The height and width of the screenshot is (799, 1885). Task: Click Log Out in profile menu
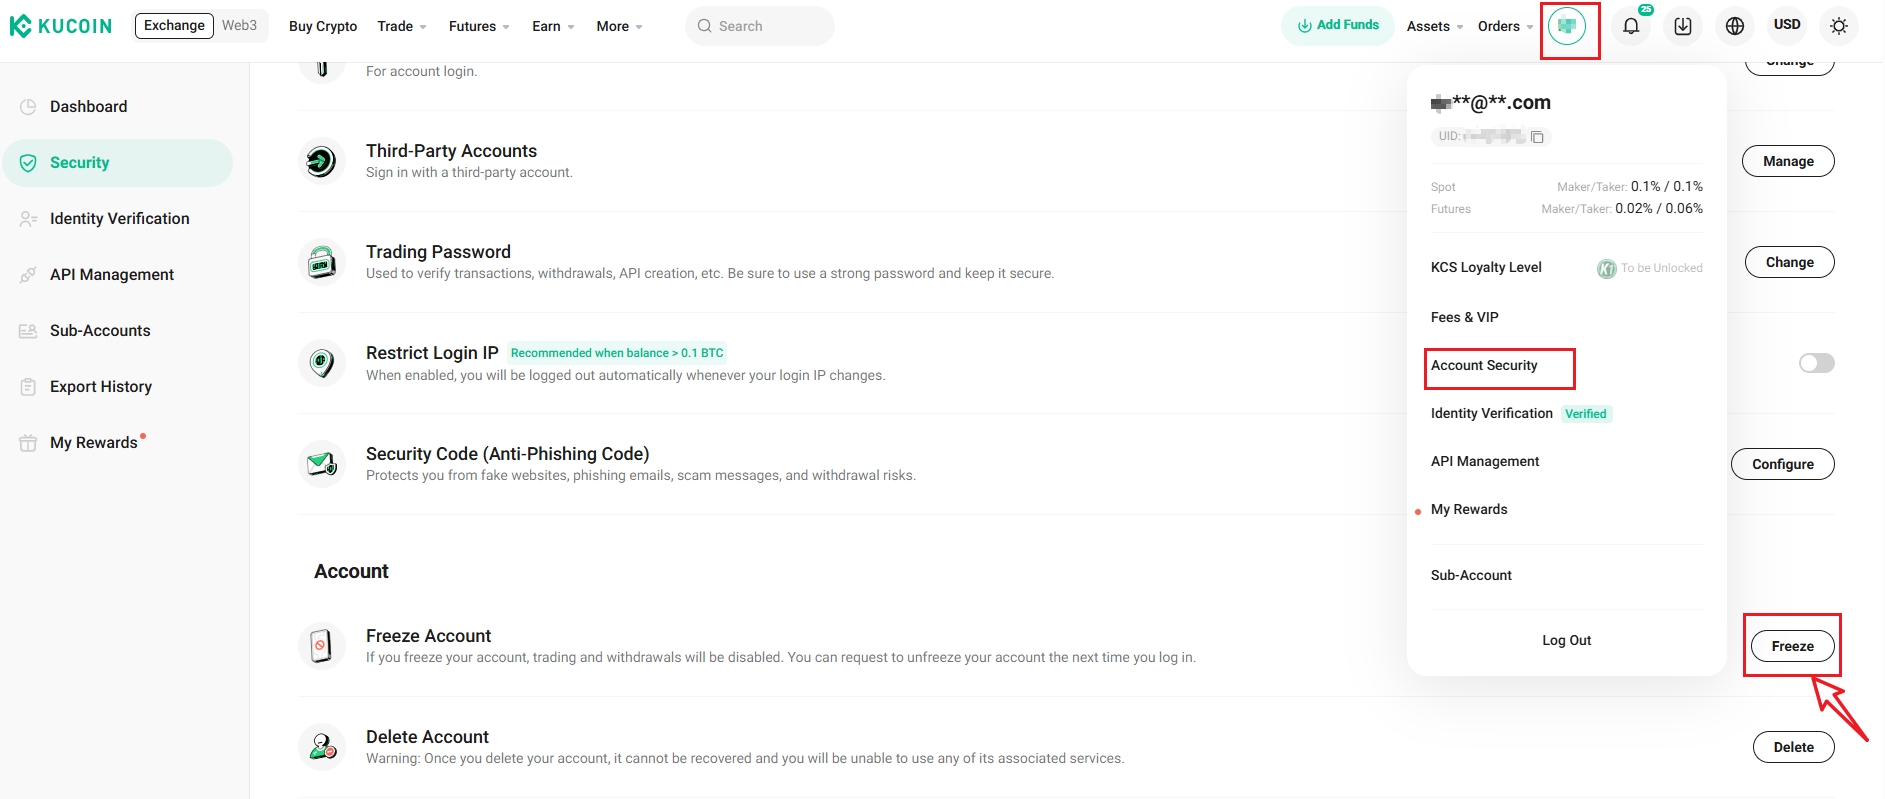(1566, 640)
